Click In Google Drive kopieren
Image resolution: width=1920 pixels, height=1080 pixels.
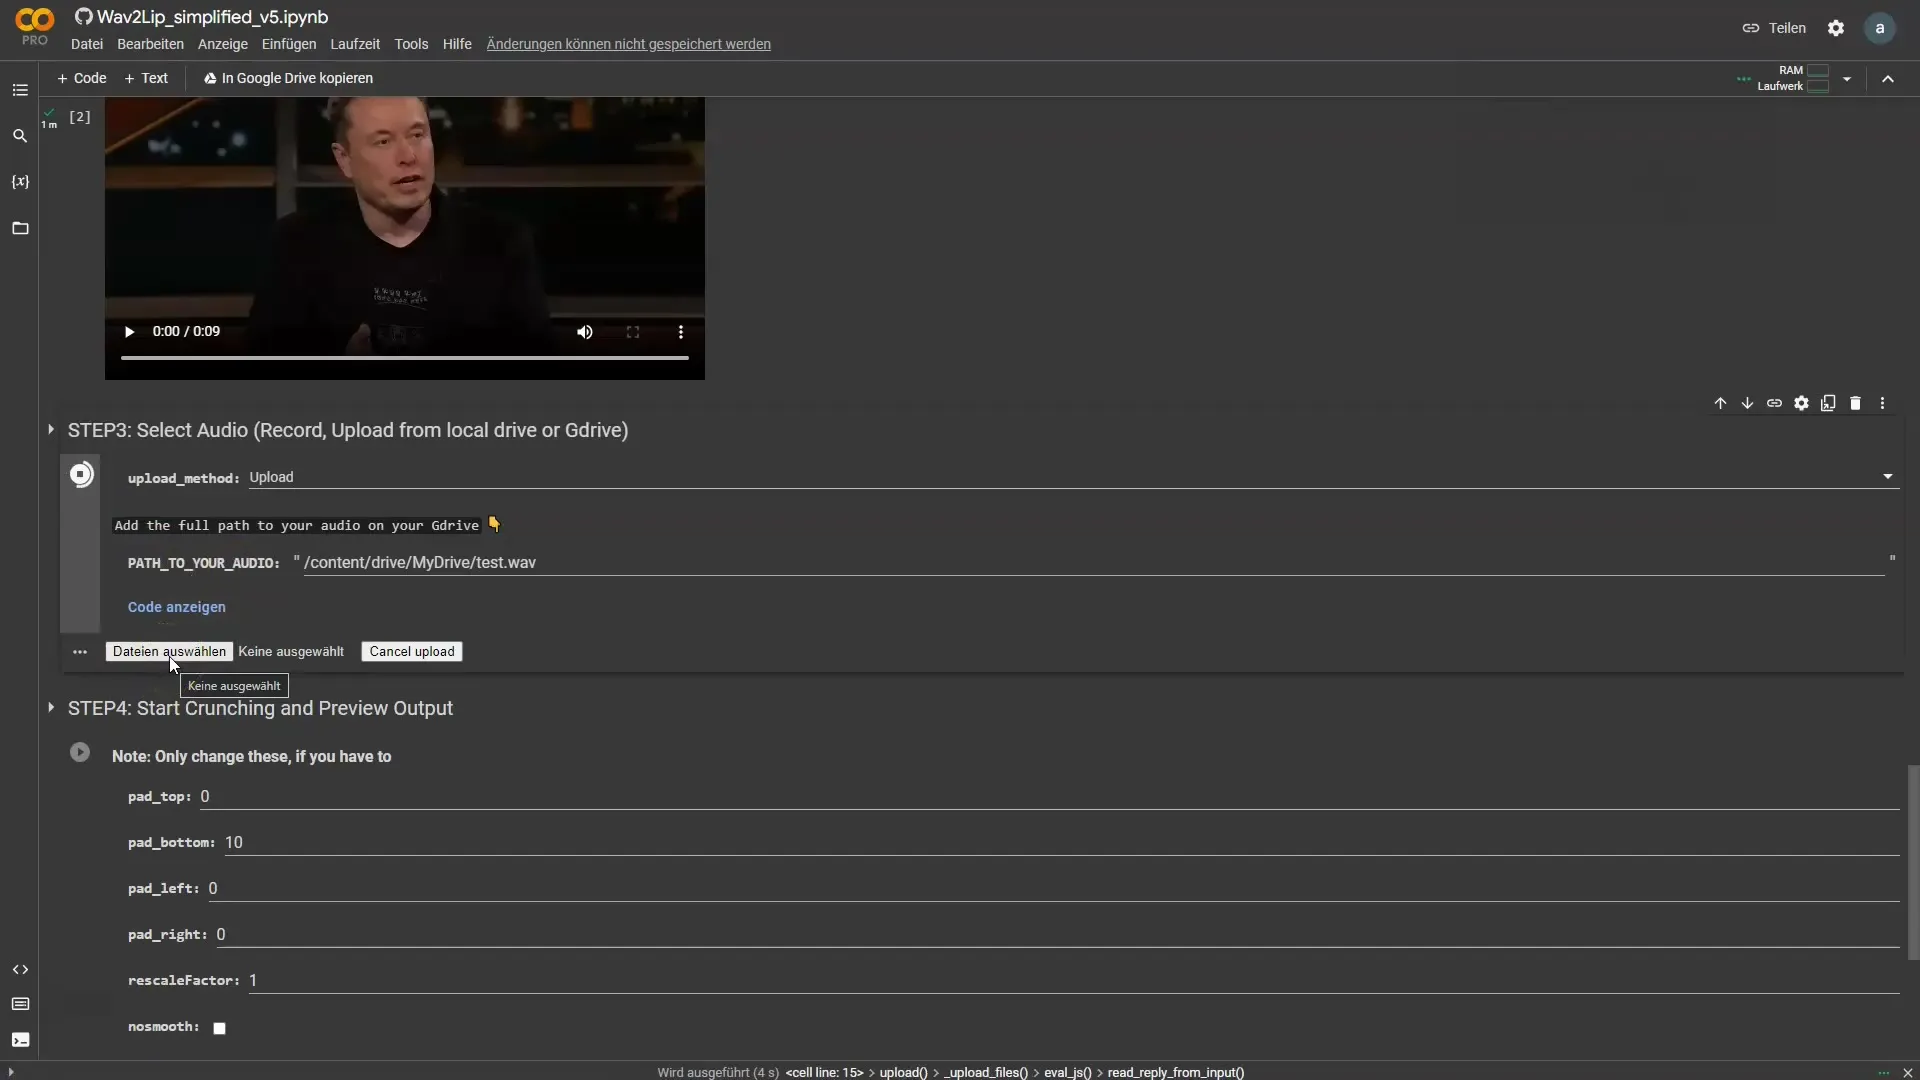288,78
